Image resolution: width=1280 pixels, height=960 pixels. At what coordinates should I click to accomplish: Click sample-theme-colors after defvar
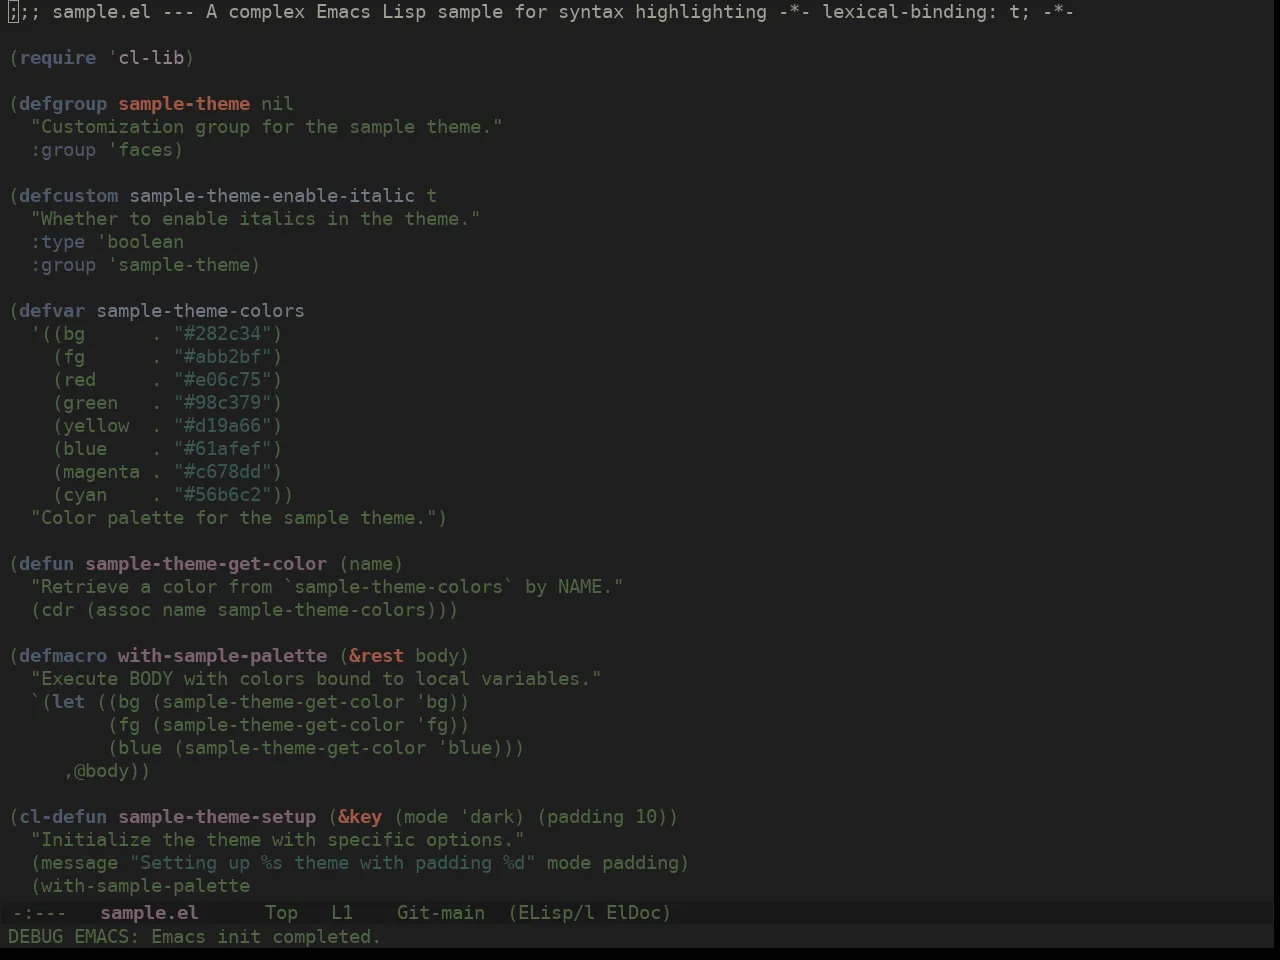point(201,311)
